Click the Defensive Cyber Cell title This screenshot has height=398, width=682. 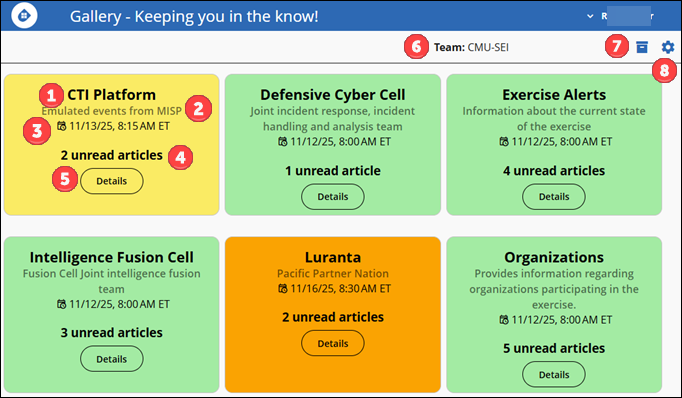[x=333, y=95]
